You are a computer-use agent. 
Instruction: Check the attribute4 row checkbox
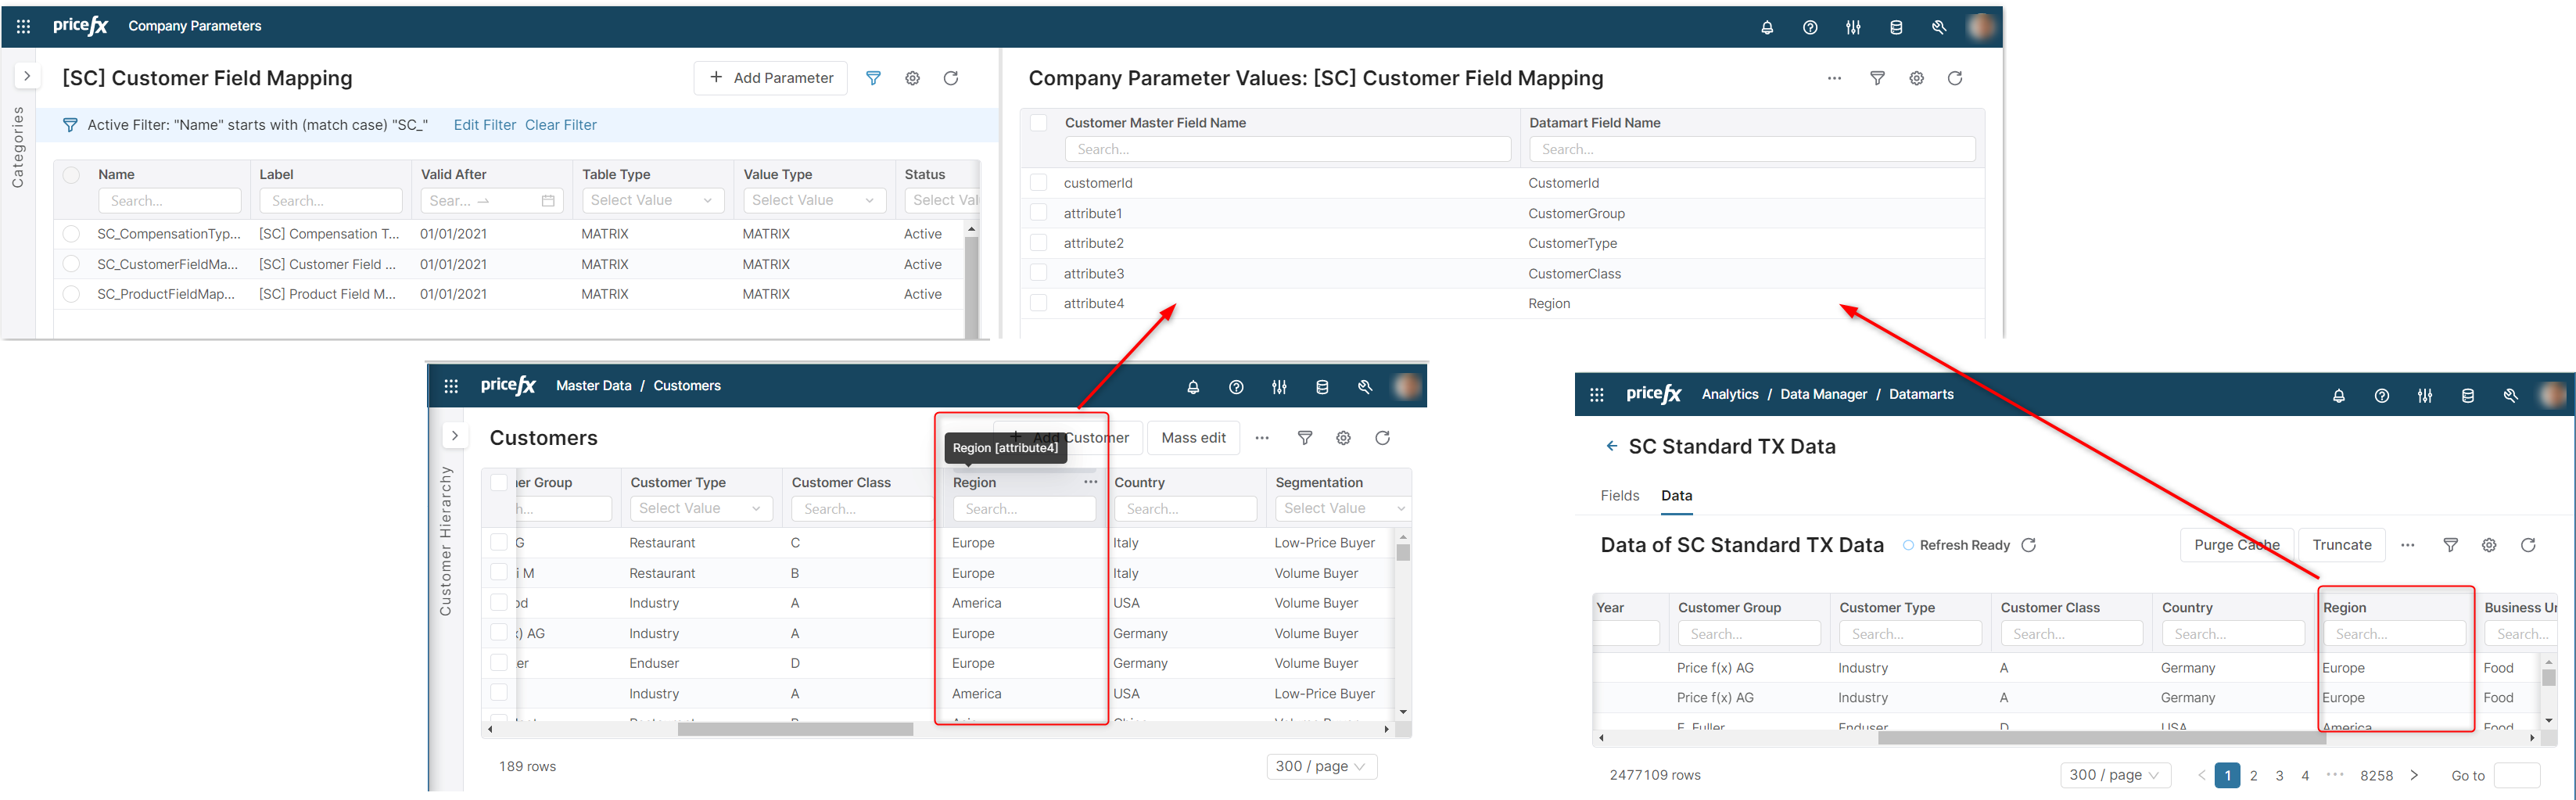coord(1039,303)
